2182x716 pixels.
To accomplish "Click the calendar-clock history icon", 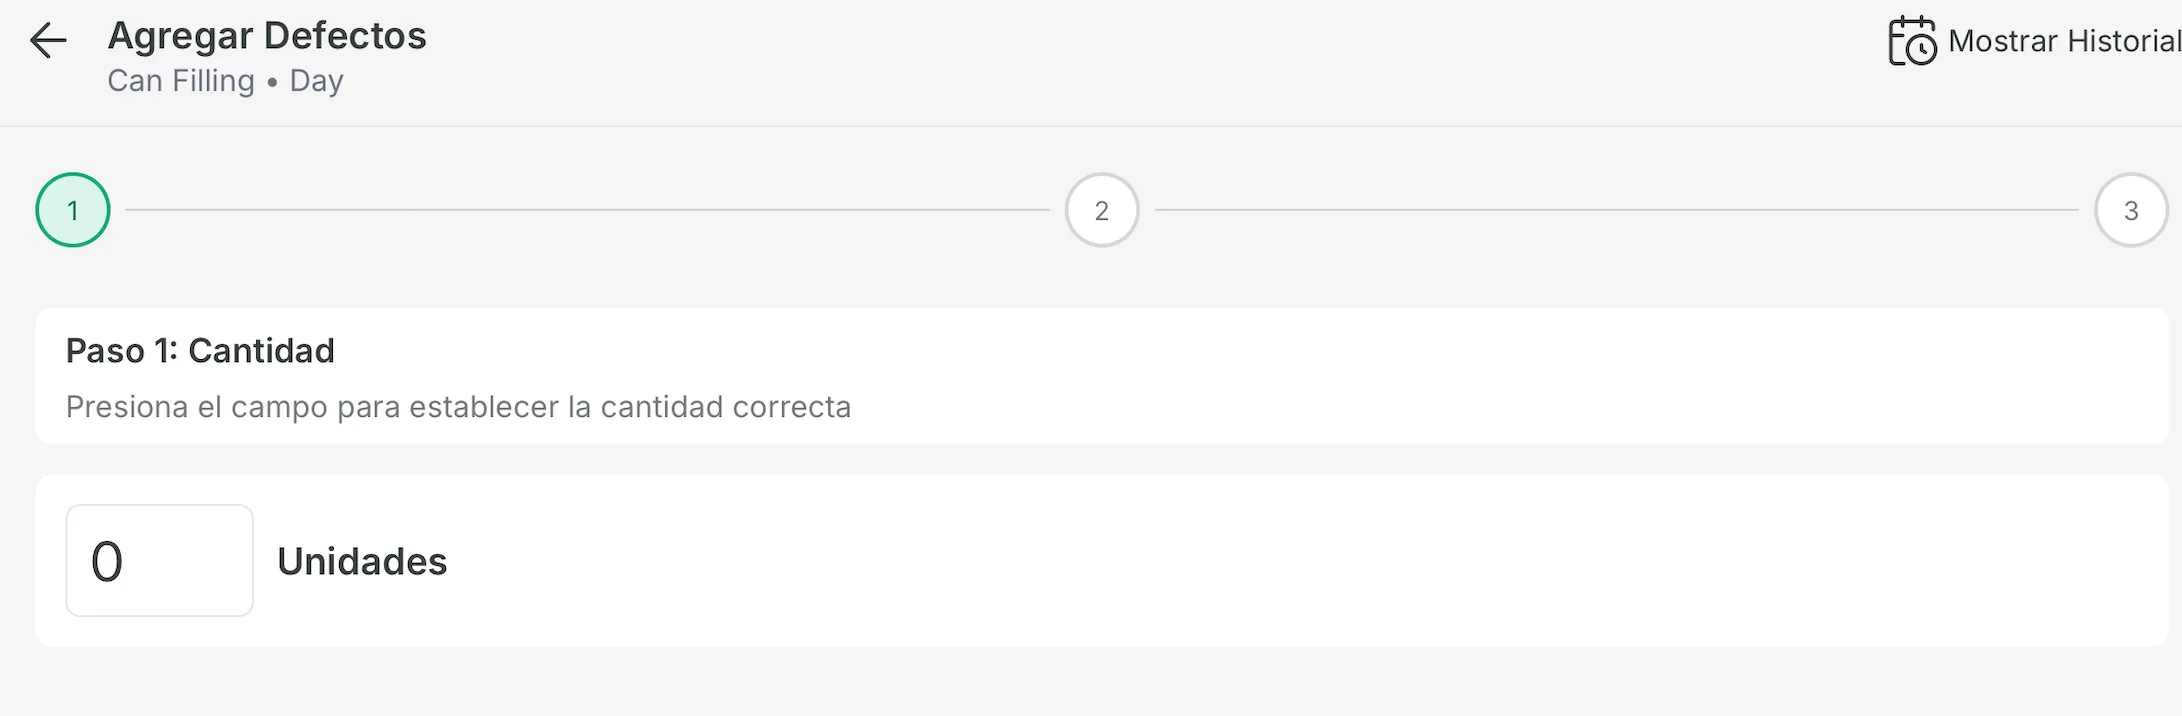I will point(1912,41).
